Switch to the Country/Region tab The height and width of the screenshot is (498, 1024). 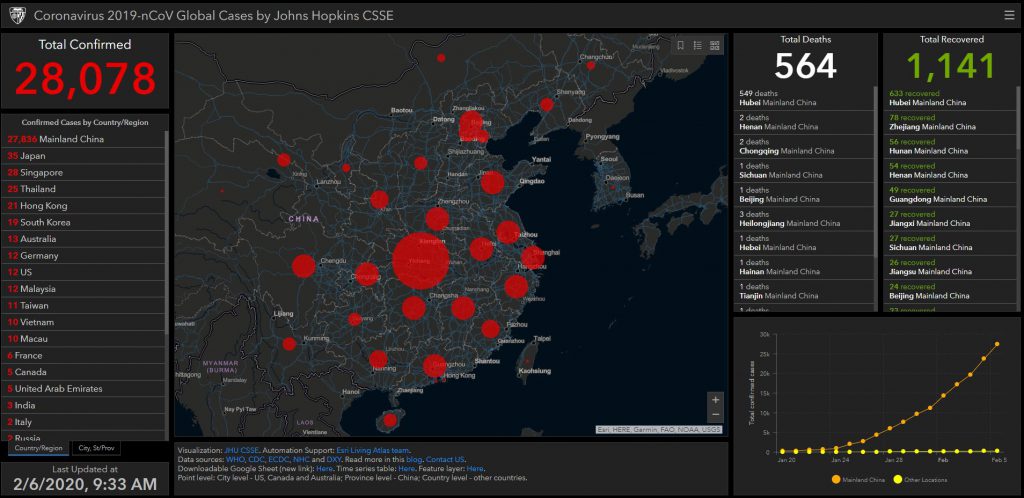coord(39,449)
